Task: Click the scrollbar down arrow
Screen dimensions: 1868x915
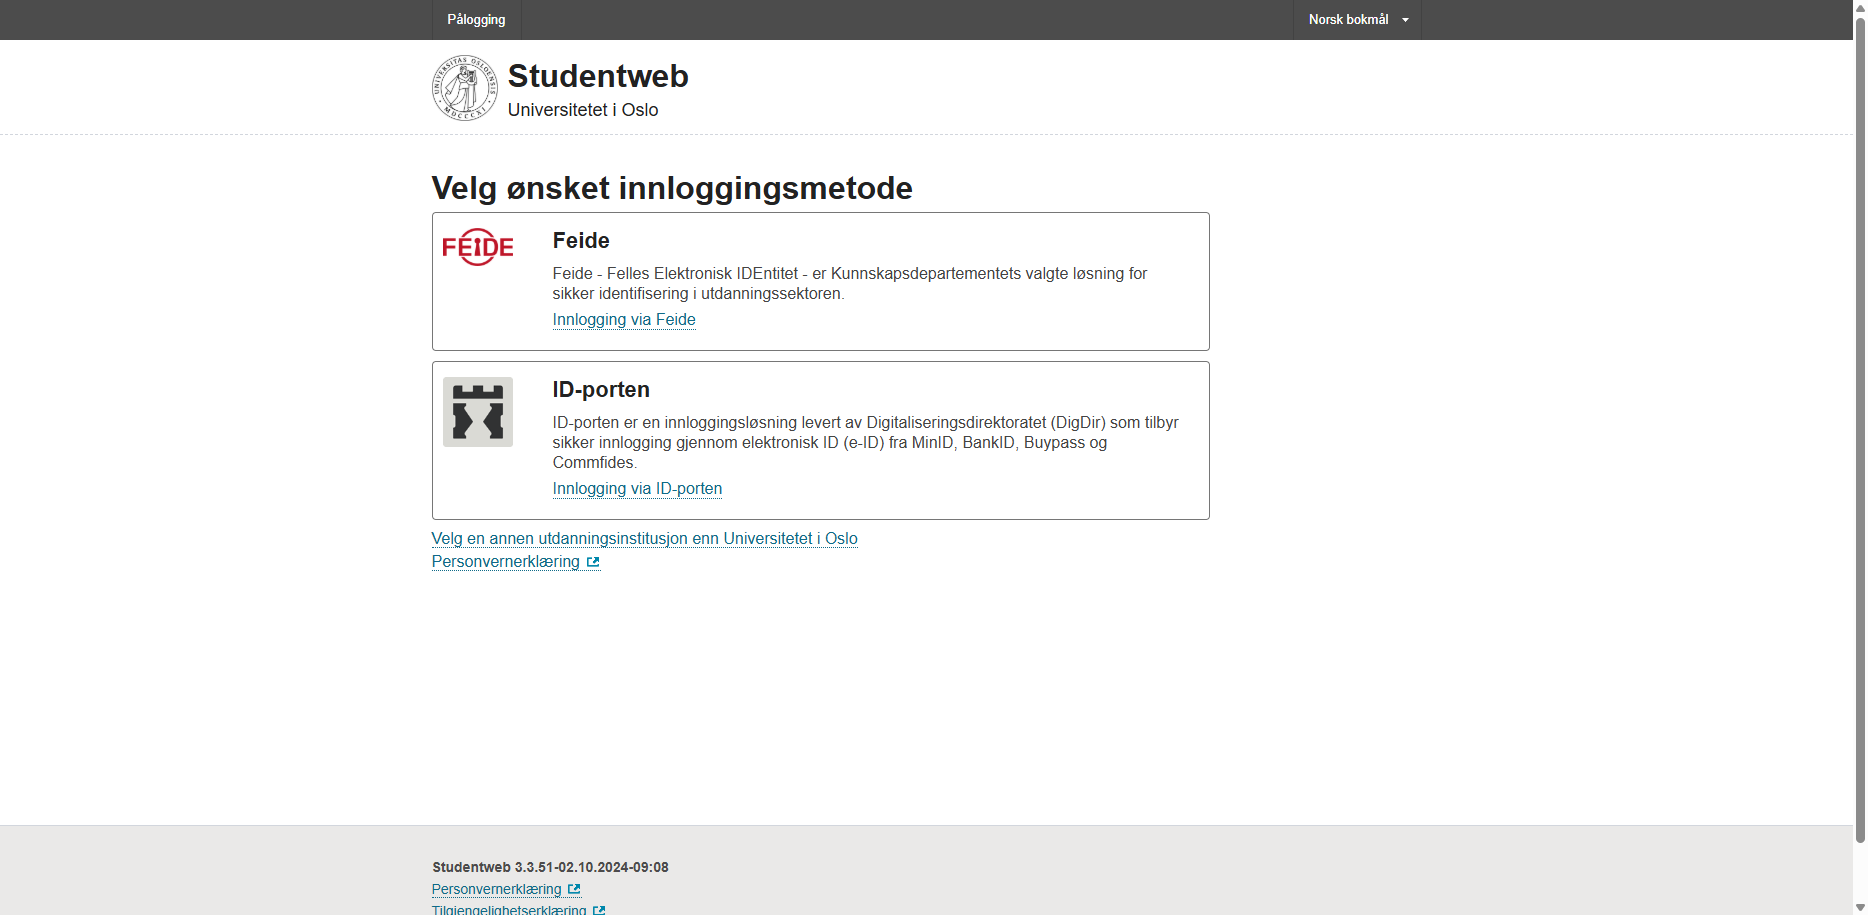Action: tap(1860, 908)
